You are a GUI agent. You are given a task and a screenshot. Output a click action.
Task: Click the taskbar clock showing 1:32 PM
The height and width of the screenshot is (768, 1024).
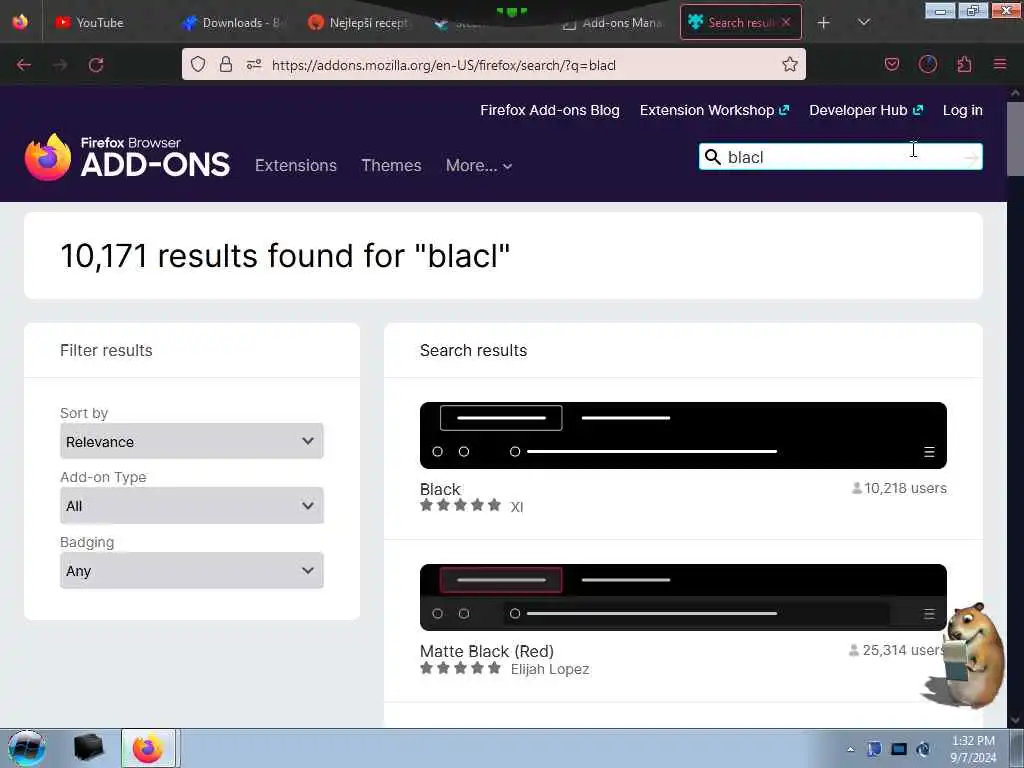coord(973,749)
